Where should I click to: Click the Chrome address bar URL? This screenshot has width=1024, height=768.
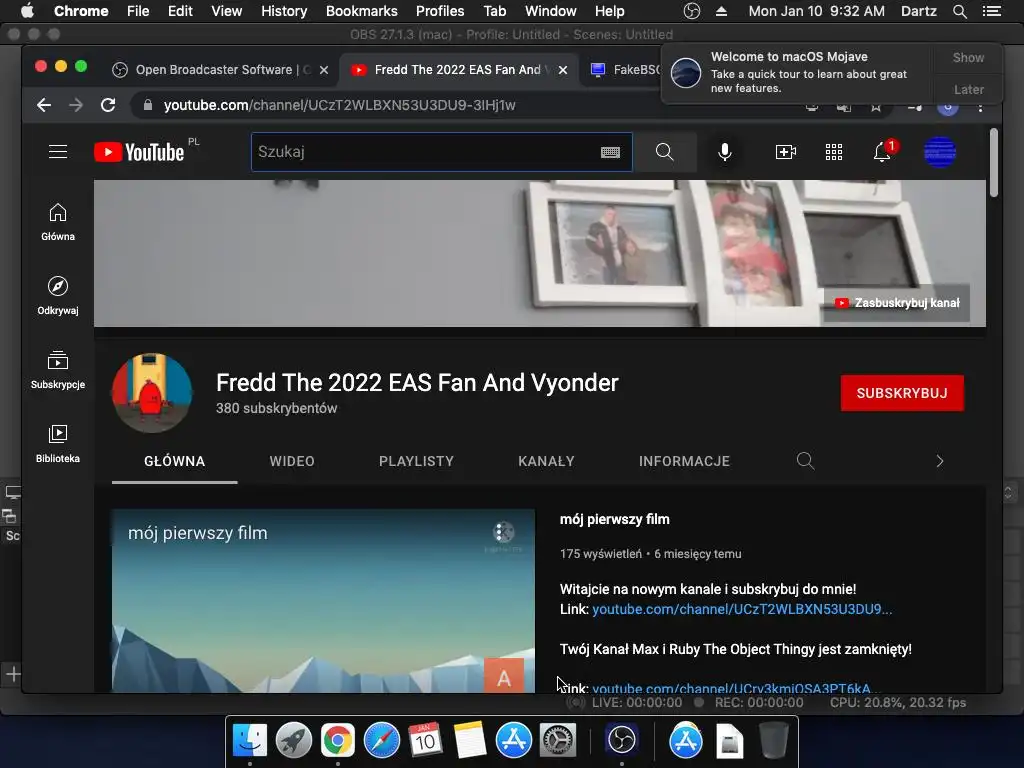click(x=340, y=105)
